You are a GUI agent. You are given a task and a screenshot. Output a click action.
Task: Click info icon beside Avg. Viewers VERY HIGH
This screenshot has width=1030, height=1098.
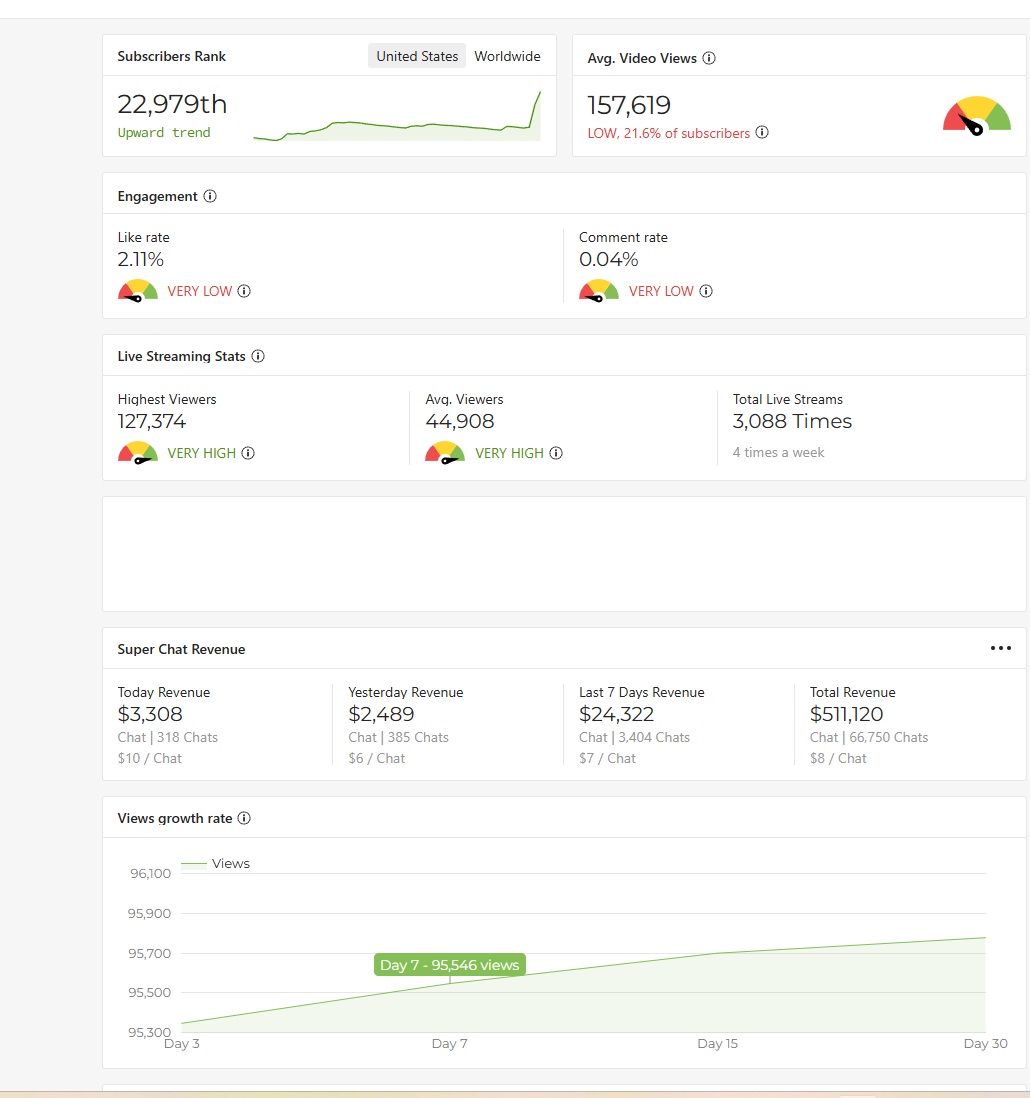click(x=556, y=453)
